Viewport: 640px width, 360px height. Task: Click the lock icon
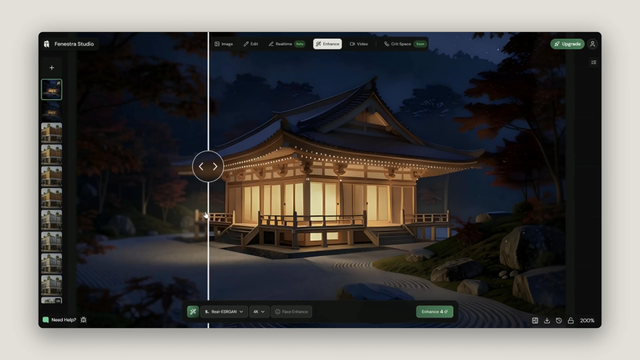coord(571,320)
